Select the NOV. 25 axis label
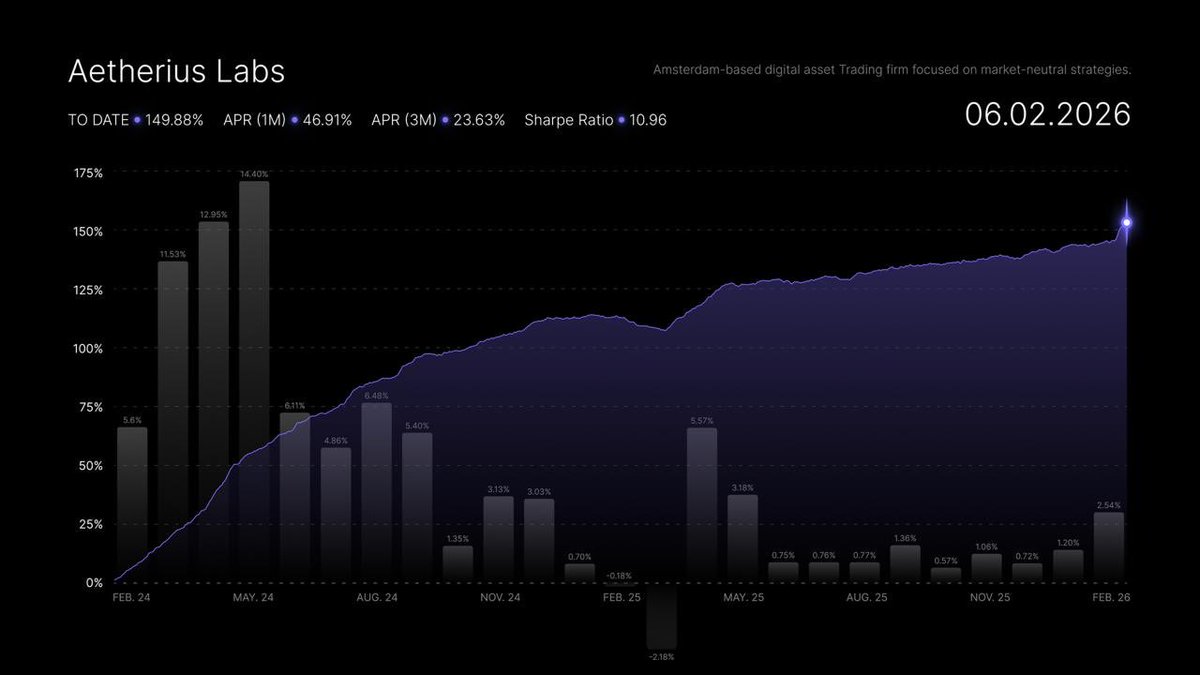This screenshot has height=675, width=1200. click(x=990, y=597)
